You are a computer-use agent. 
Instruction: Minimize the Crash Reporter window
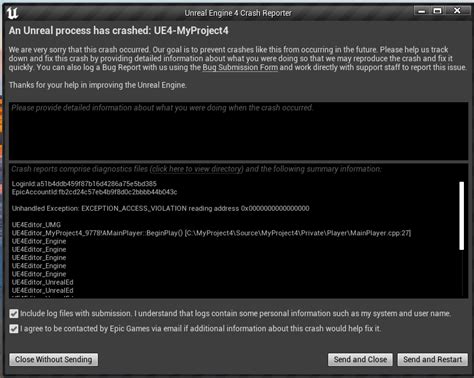click(422, 11)
